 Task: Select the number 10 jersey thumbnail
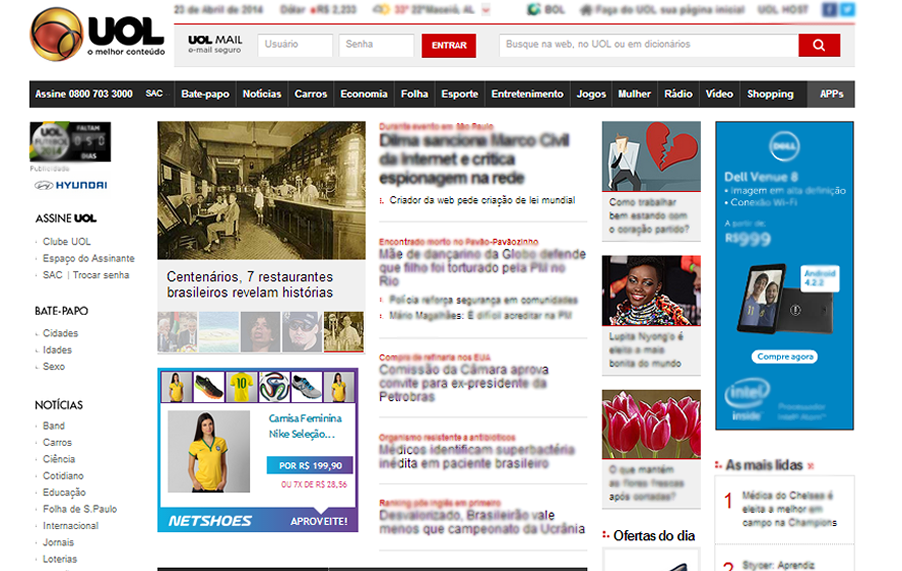pos(241,386)
